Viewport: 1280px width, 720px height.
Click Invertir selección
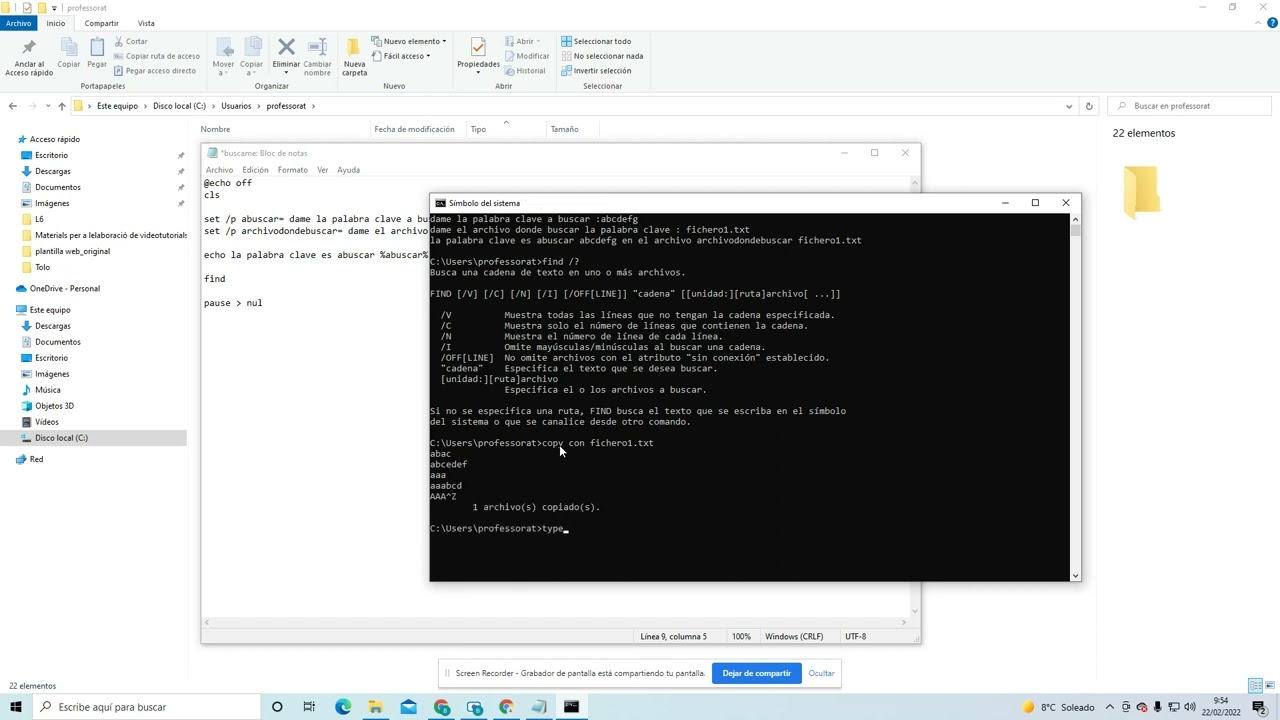[x=596, y=71]
